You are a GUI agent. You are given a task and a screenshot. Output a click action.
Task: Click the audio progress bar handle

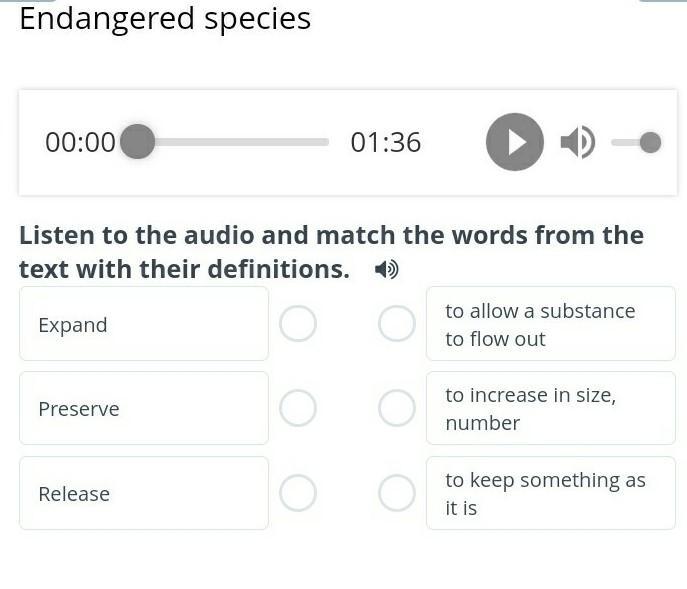tap(138, 142)
